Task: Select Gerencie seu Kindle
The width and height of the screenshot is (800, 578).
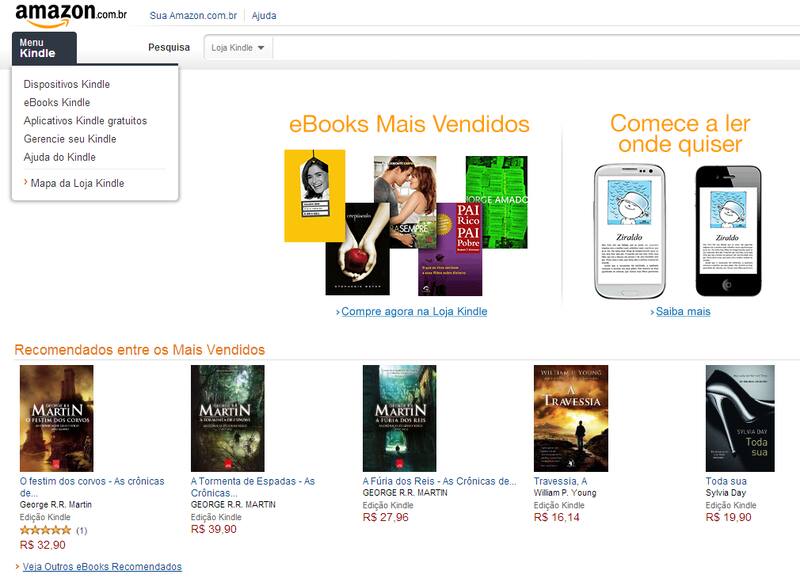Action: pyautogui.click(x=70, y=139)
